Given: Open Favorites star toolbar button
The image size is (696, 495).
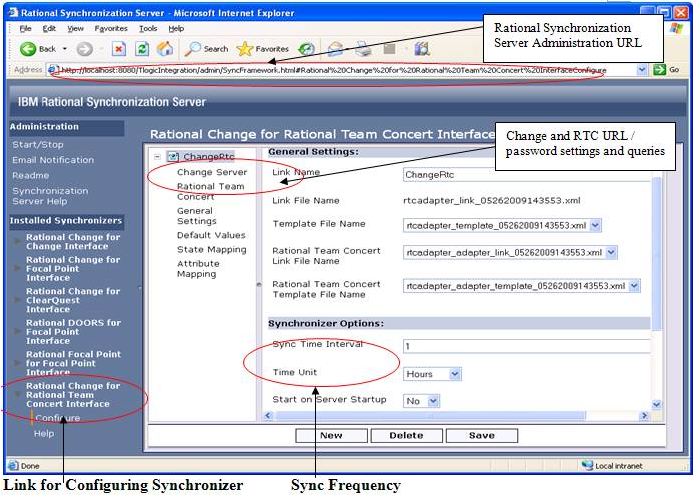Looking at the screenshot, I should point(263,49).
